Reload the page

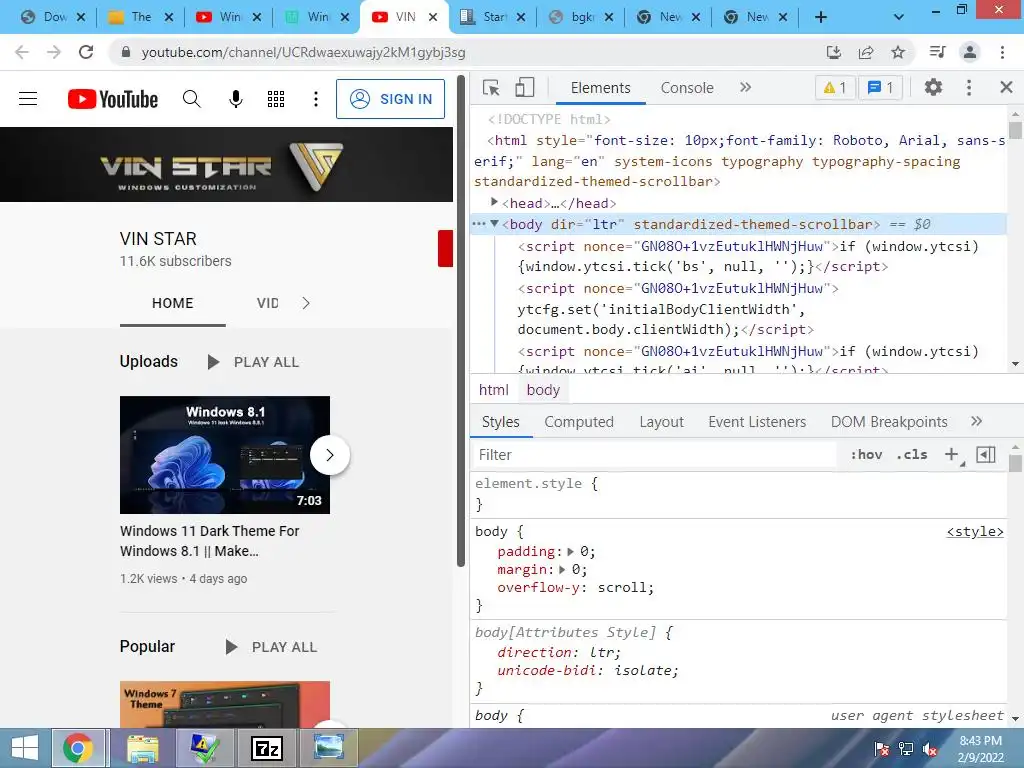(86, 52)
